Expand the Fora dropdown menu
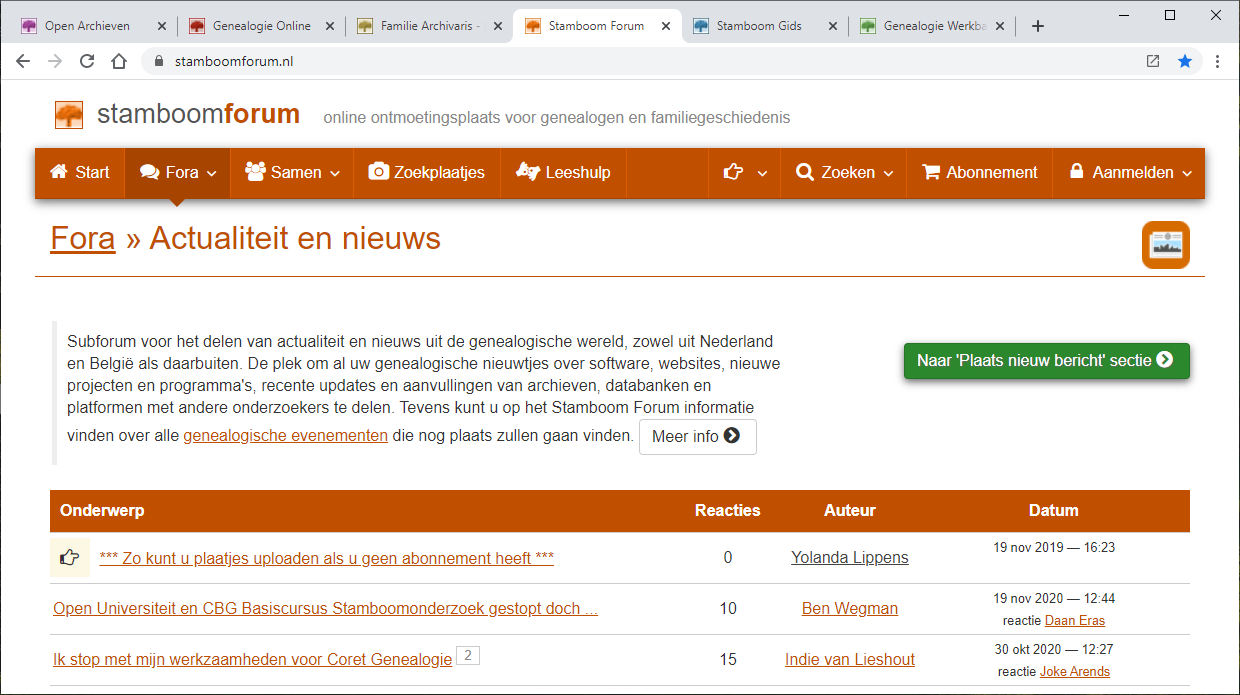Image resolution: width=1240 pixels, height=695 pixels. point(178,172)
